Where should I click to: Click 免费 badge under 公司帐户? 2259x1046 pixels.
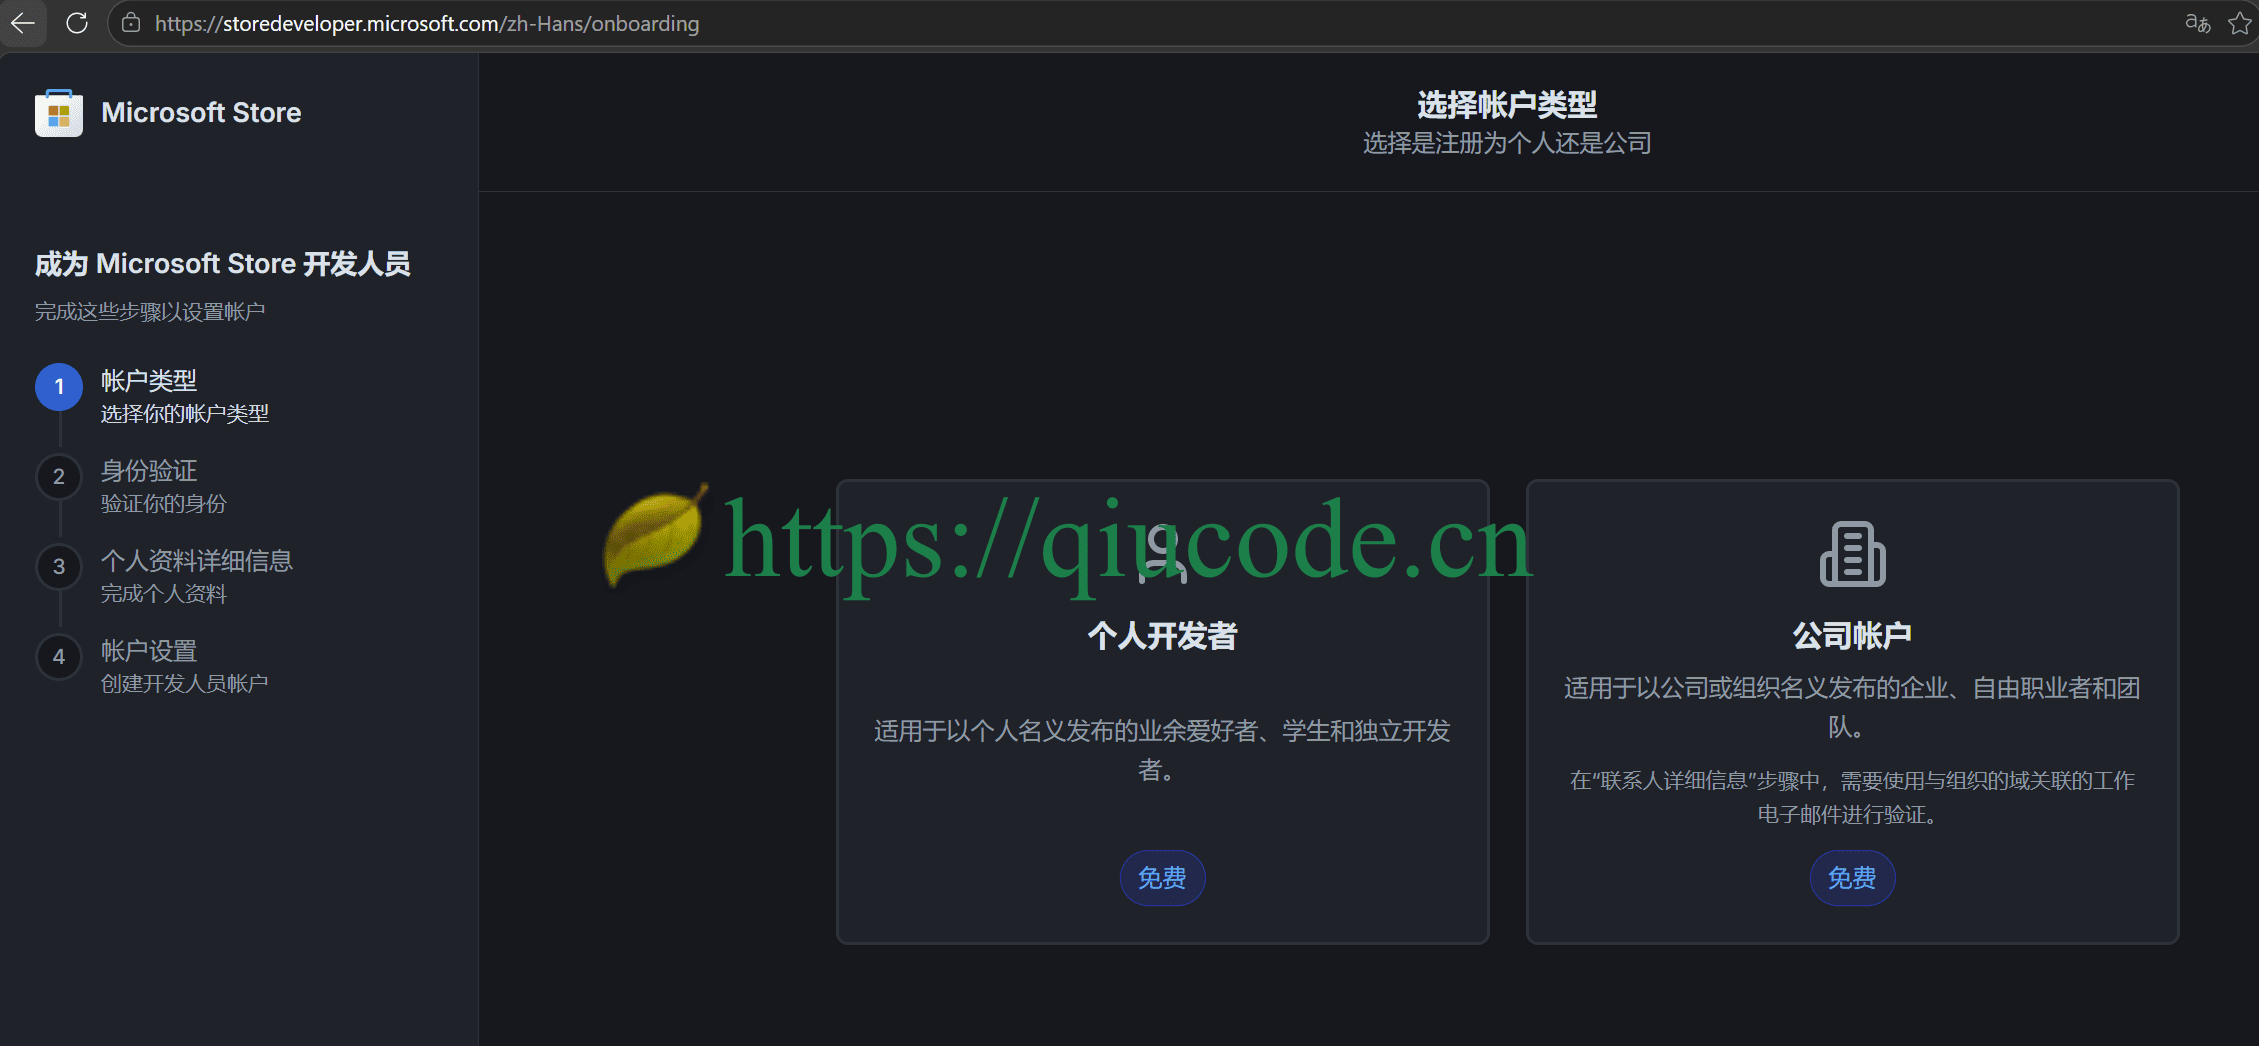1852,878
